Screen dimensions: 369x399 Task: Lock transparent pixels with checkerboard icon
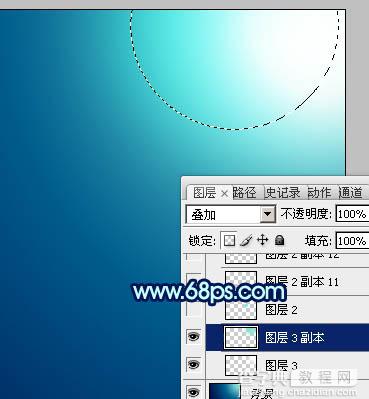coord(229,240)
